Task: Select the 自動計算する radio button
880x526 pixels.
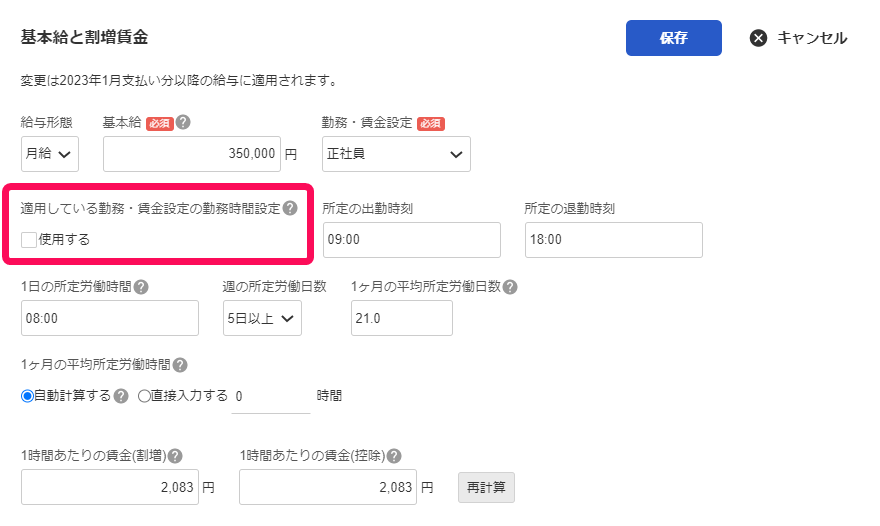Action: (x=27, y=396)
